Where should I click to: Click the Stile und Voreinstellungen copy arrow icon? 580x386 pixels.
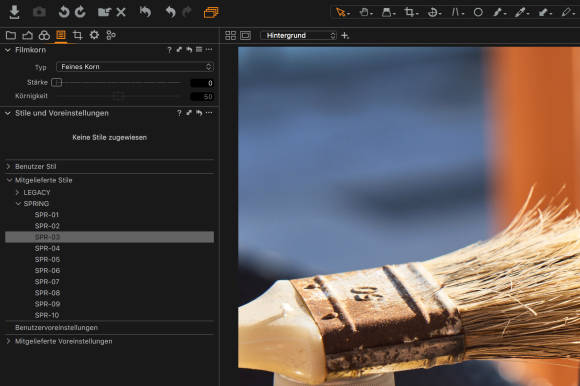(x=189, y=113)
